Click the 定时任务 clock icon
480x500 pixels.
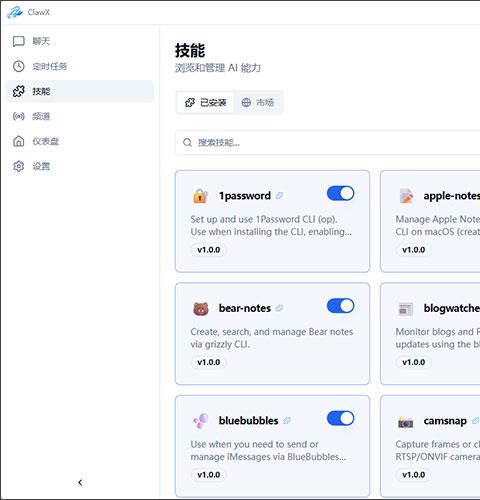(19, 66)
